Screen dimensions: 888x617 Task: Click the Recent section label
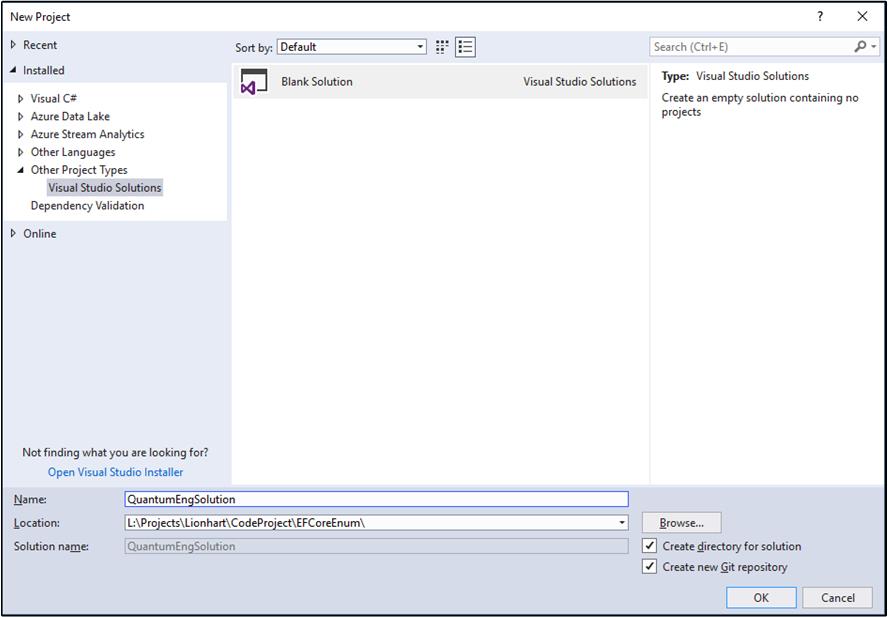coord(40,45)
